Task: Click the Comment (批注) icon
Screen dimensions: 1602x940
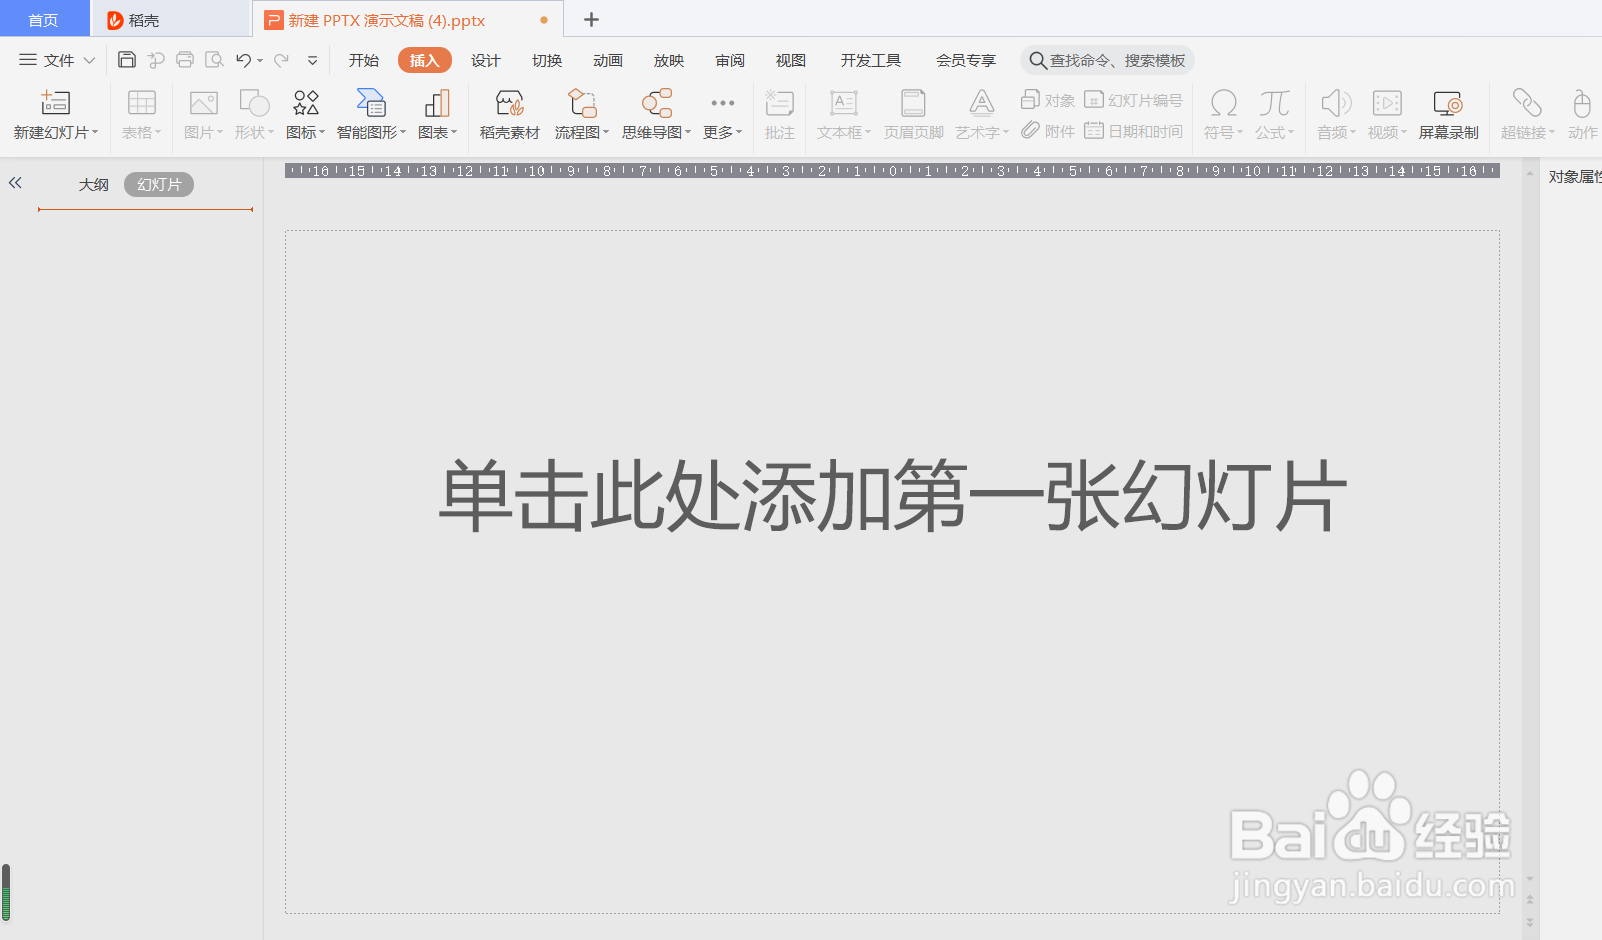Action: [x=780, y=103]
